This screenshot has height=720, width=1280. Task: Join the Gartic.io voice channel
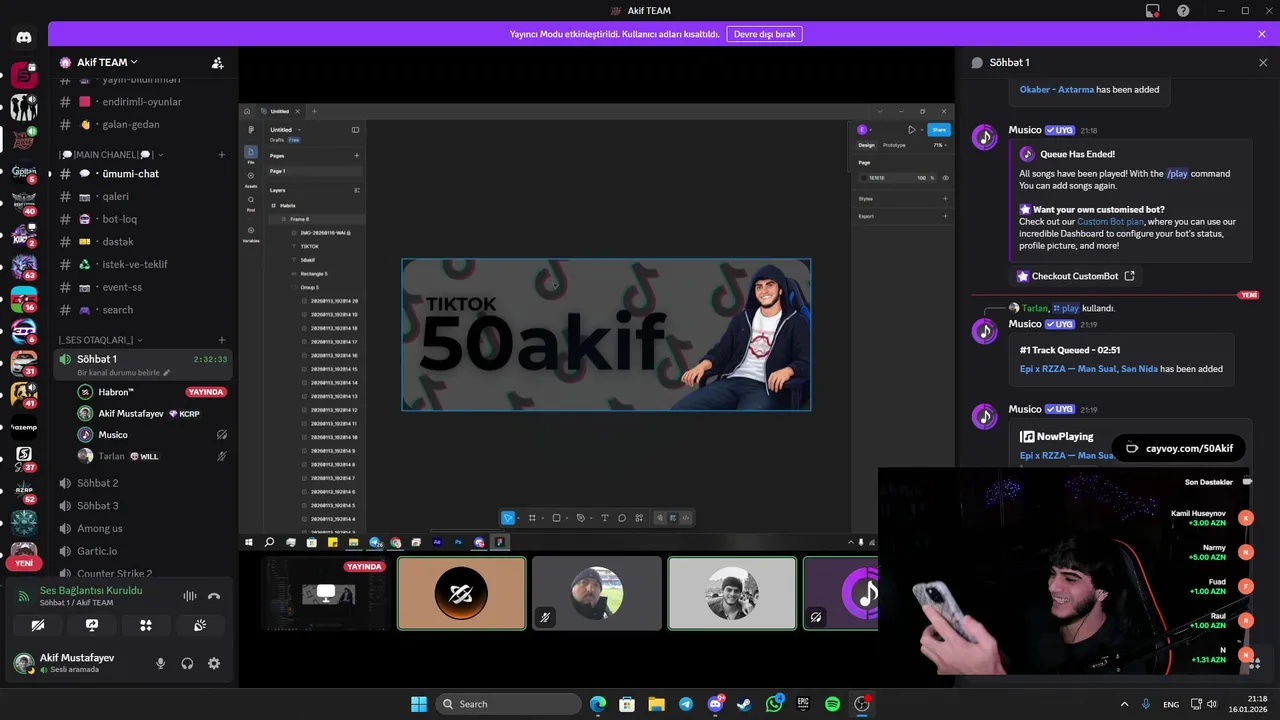tap(143, 551)
